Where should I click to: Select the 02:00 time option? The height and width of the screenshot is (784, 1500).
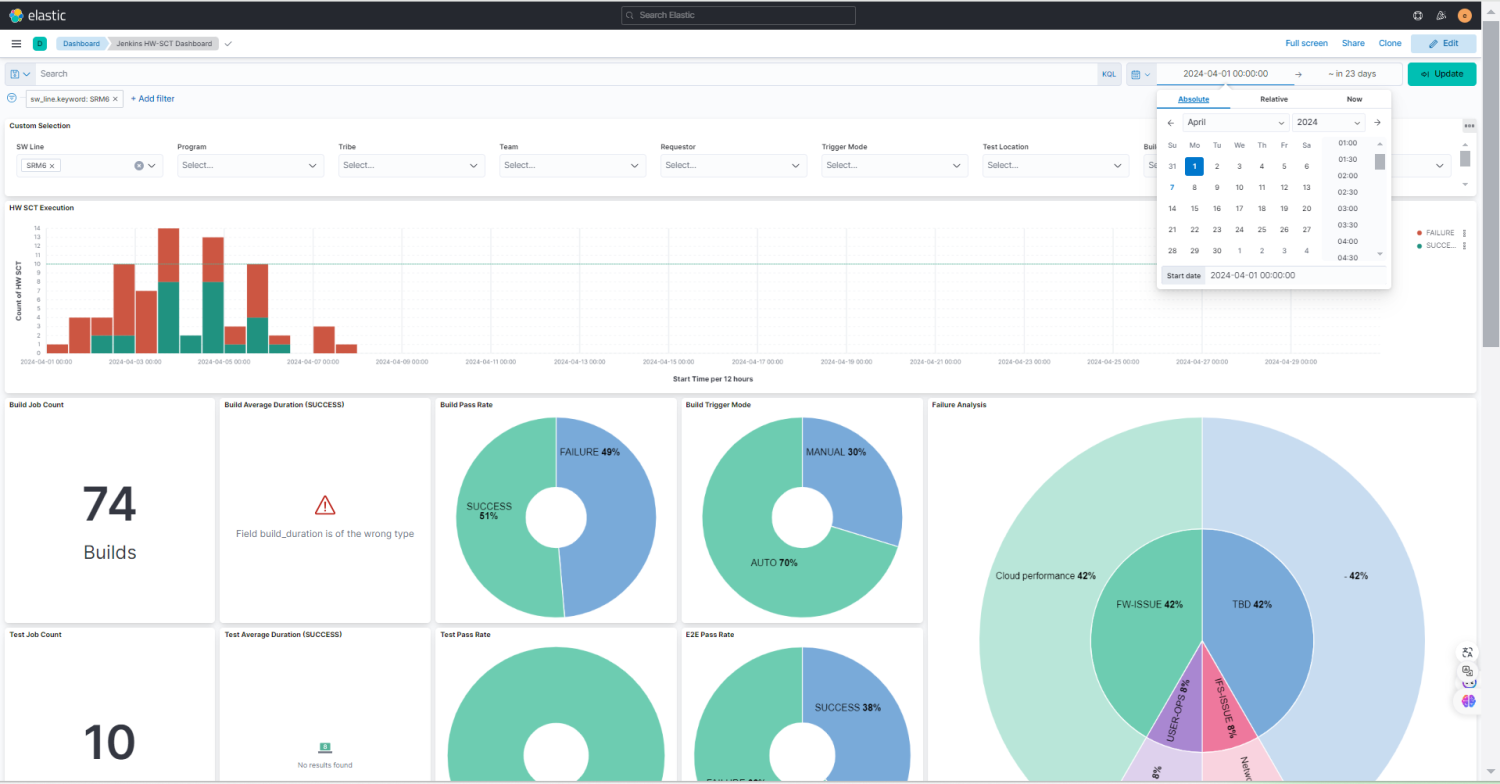[x=1347, y=175]
